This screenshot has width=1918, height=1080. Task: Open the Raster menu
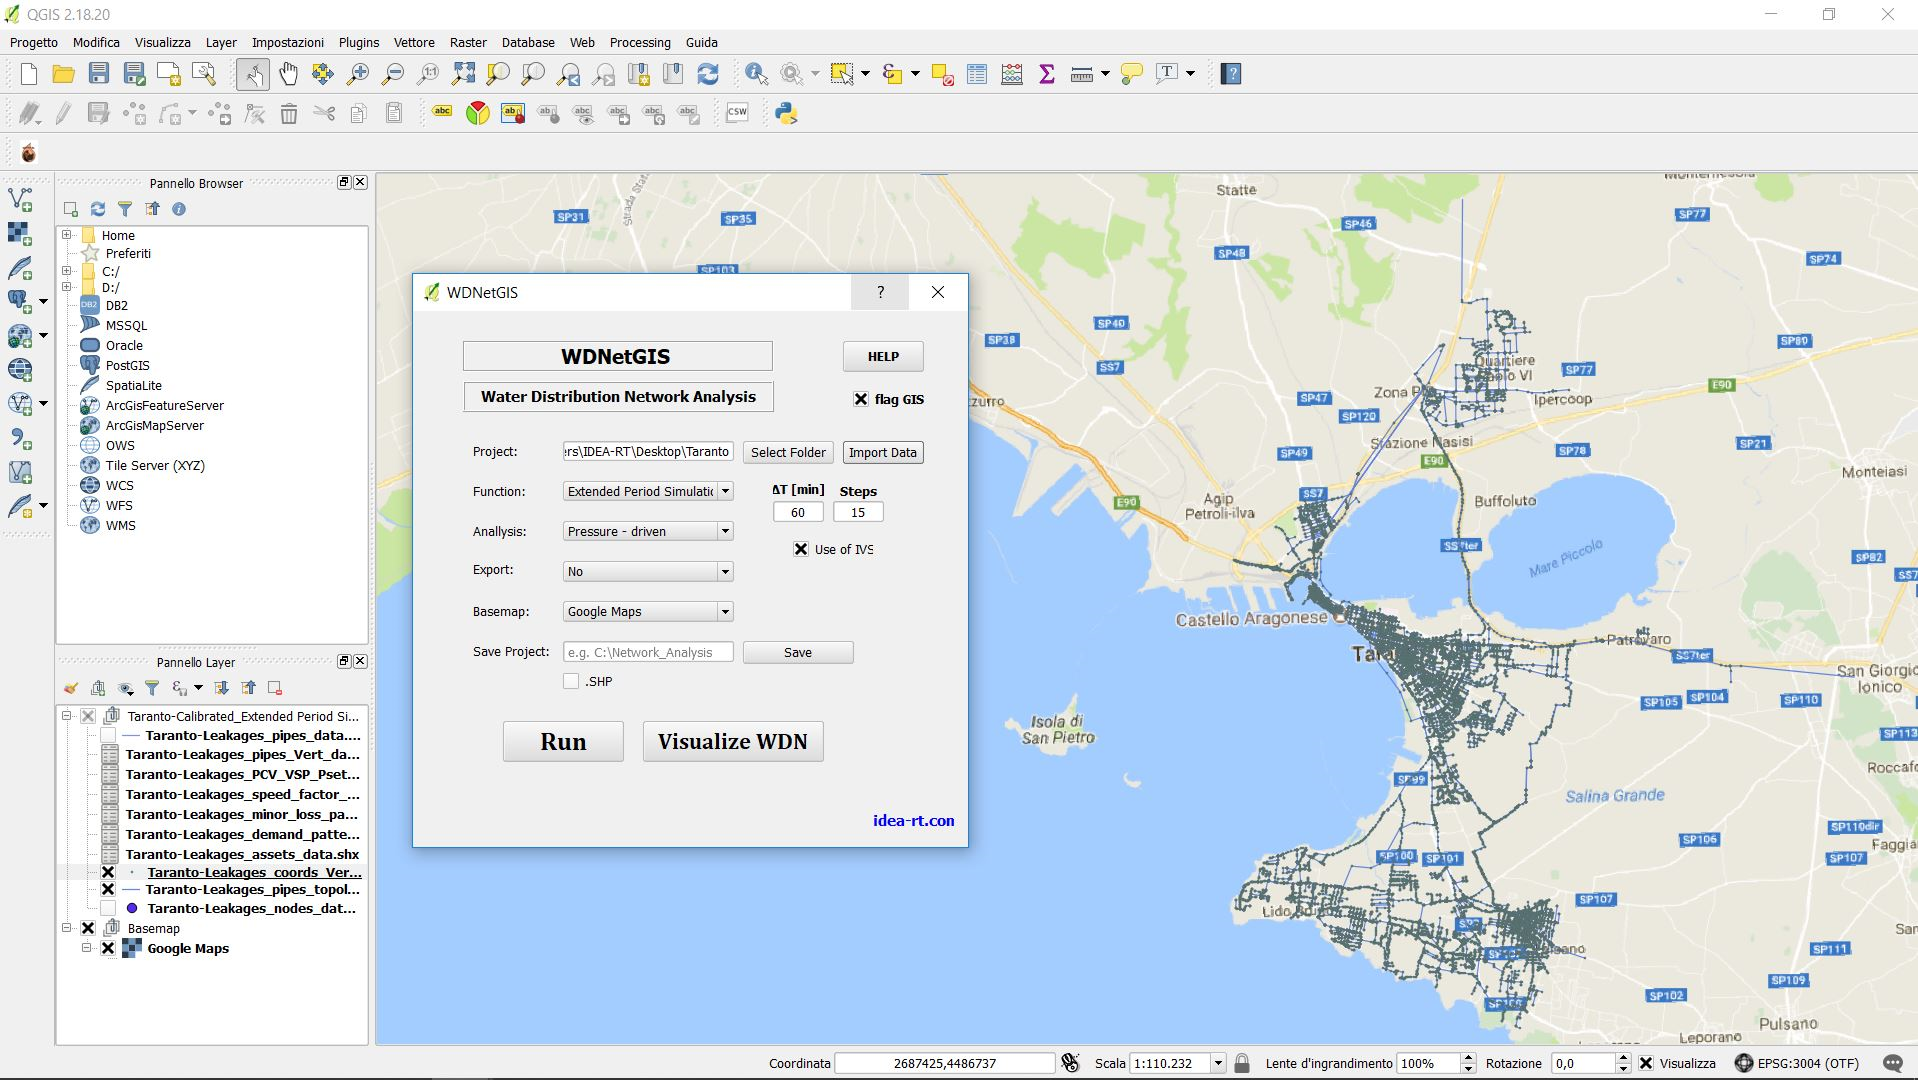pos(468,42)
